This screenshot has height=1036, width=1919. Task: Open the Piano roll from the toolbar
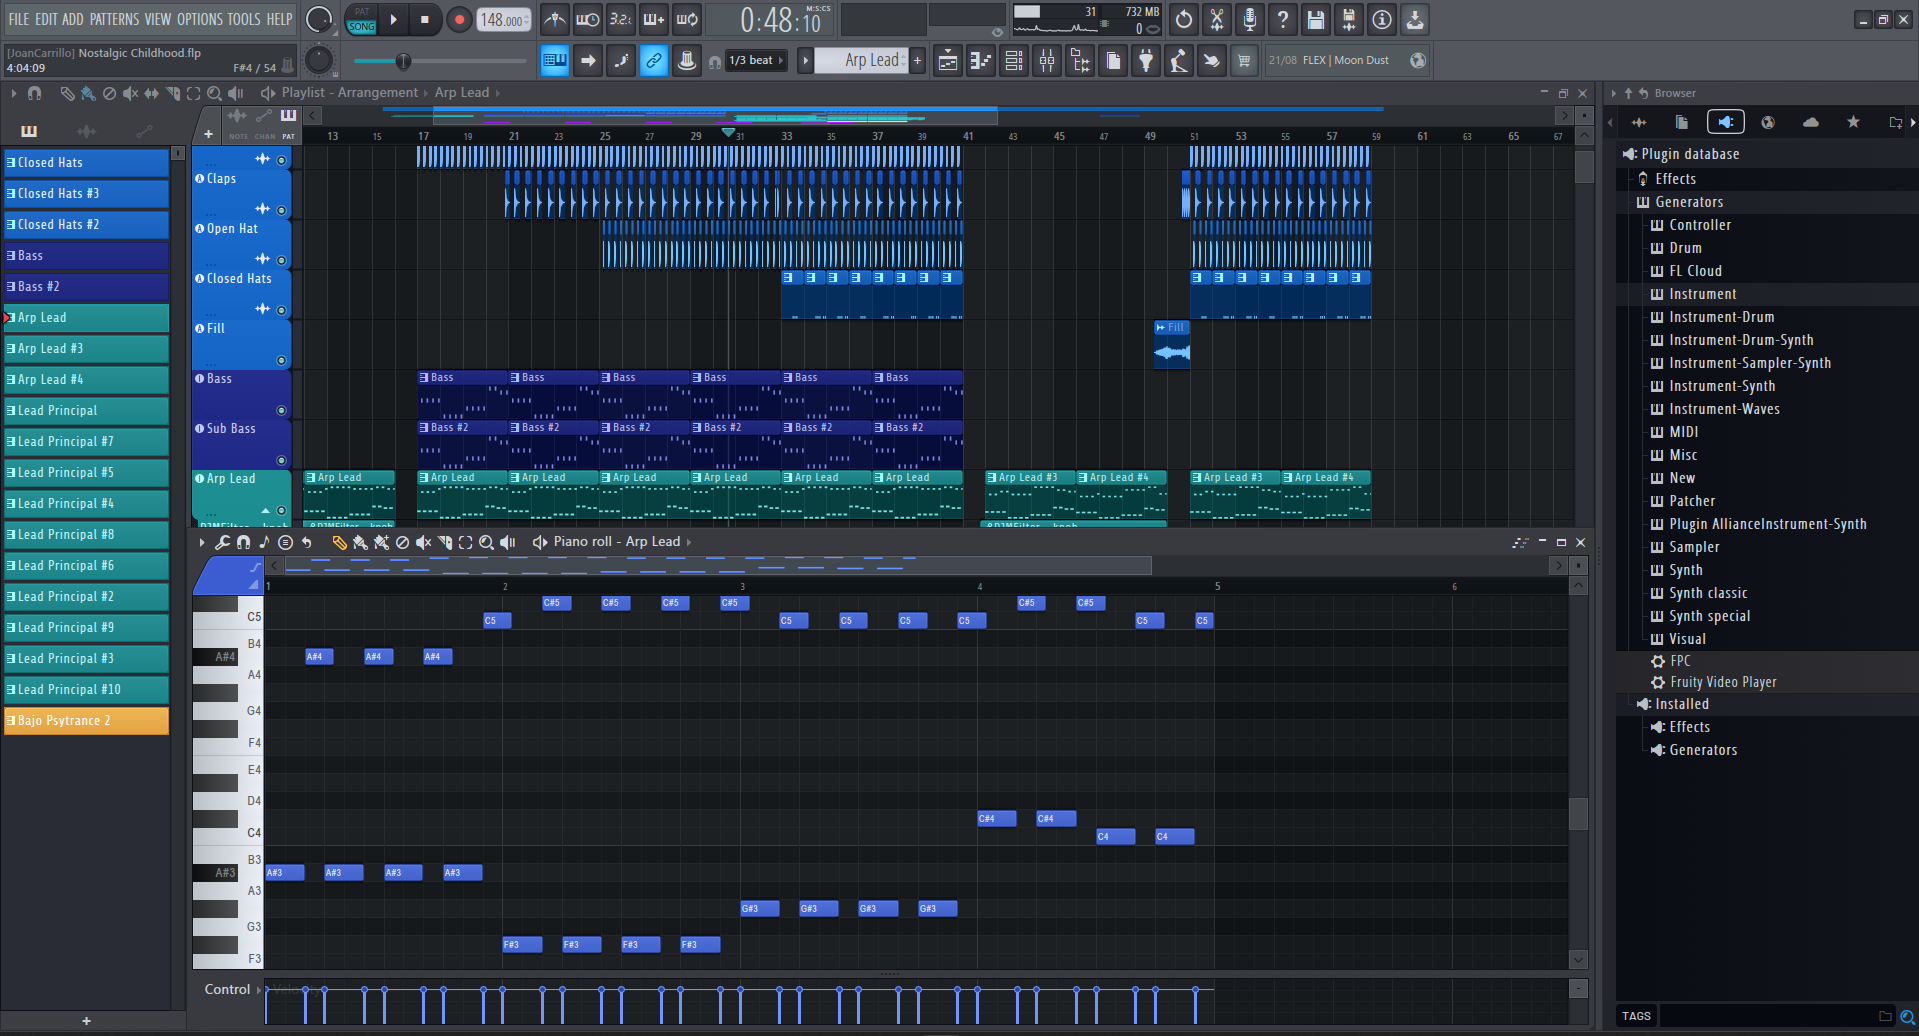[981, 61]
